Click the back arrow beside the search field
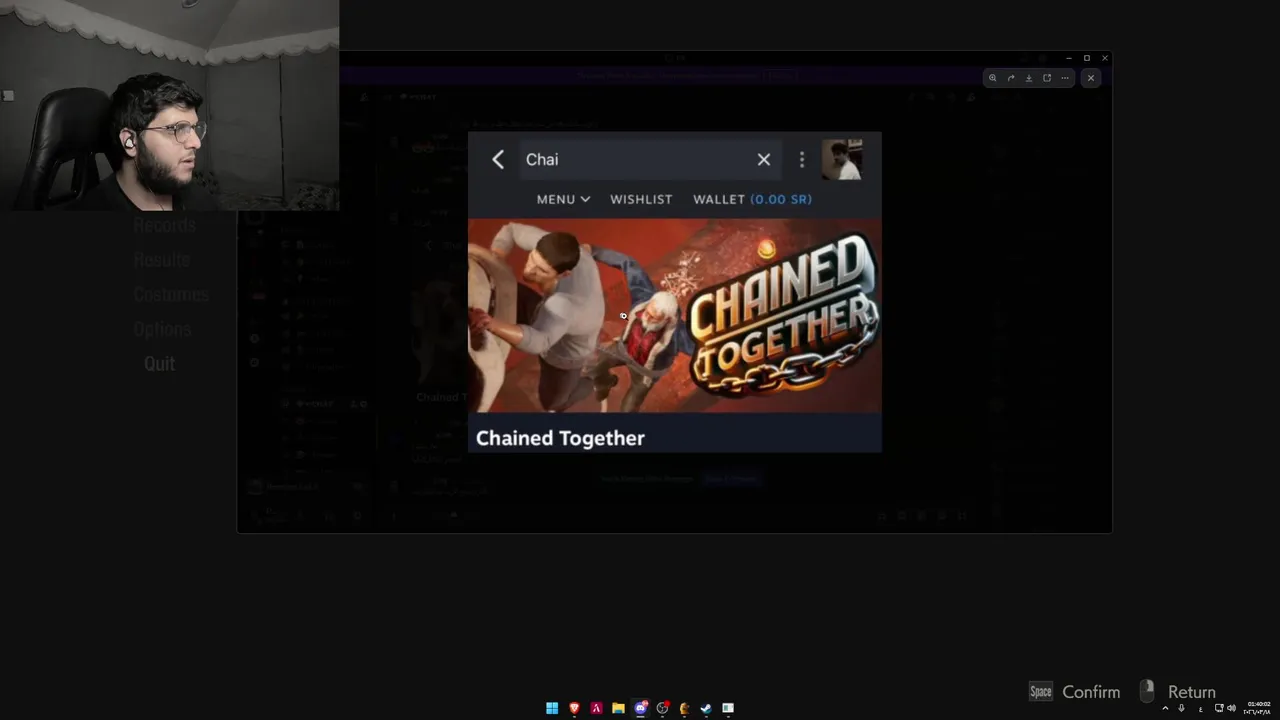The height and width of the screenshot is (720, 1280). 498,159
